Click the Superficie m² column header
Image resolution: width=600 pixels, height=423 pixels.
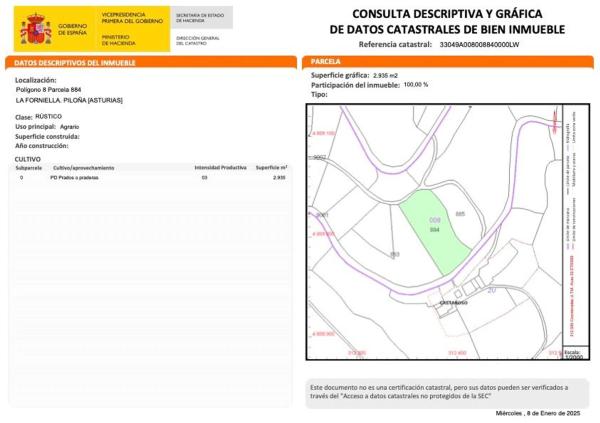(271, 167)
